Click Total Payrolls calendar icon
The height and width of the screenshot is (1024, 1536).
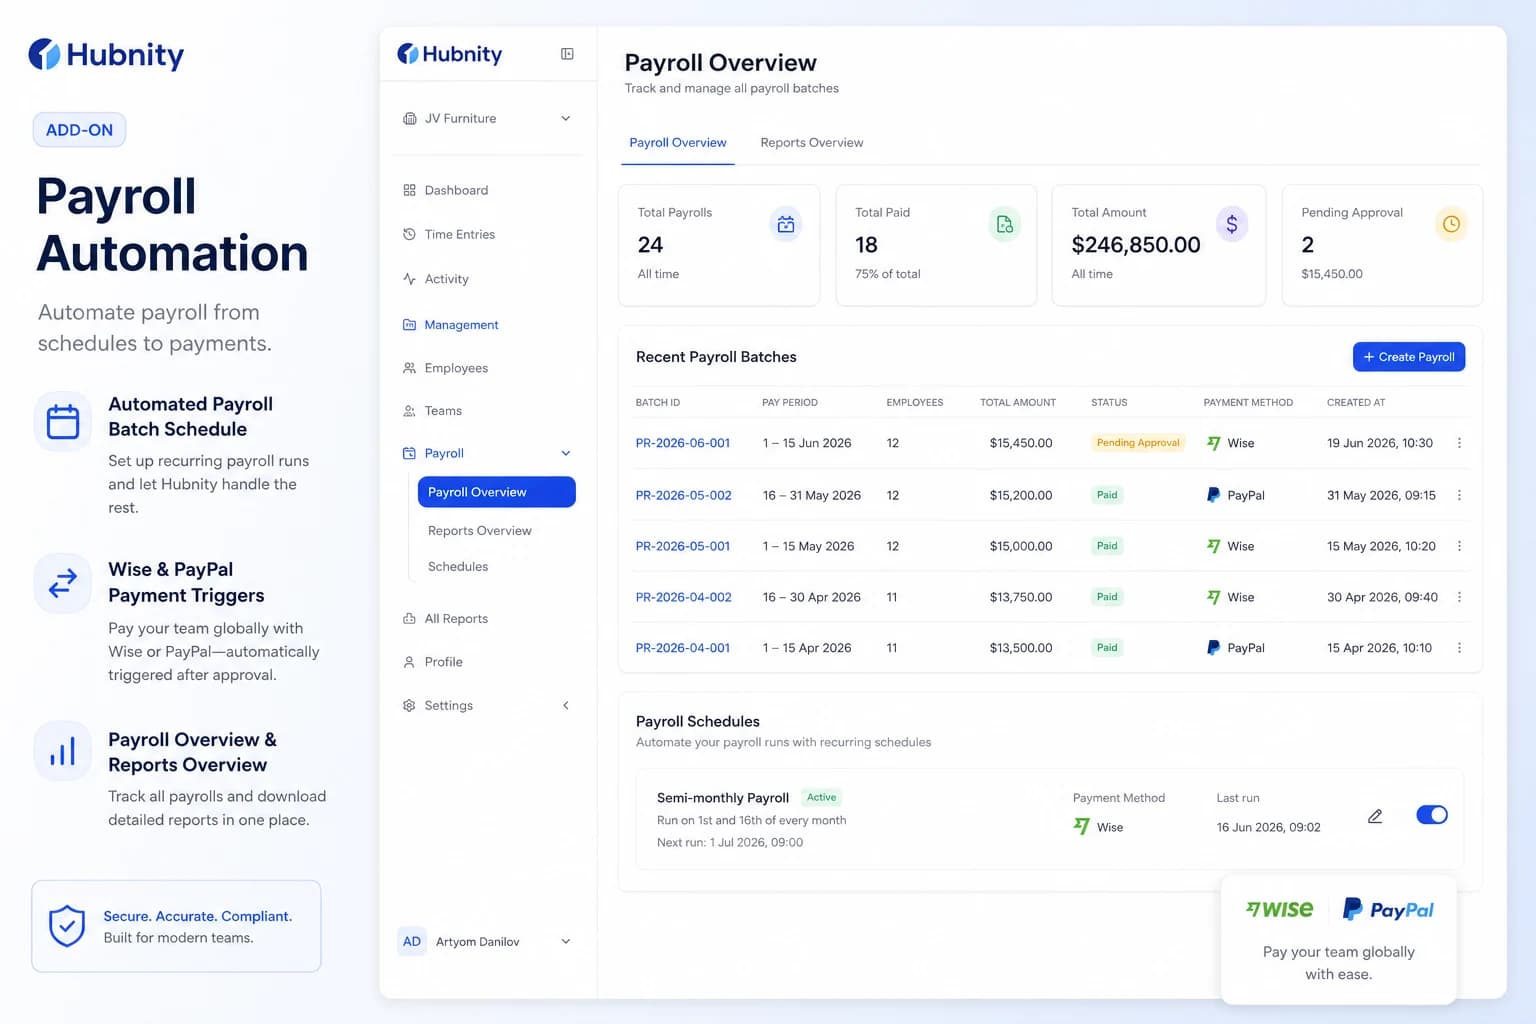pos(786,224)
